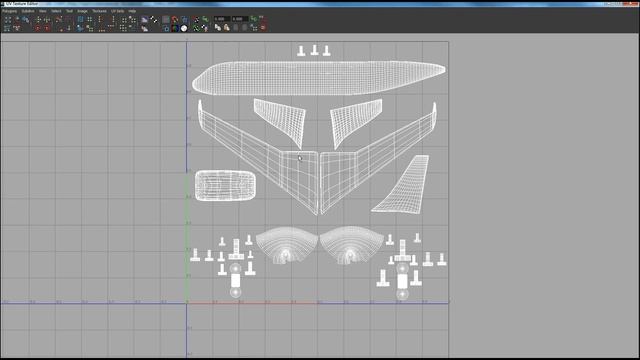Select the UV Lattice tool icon
640x360 pixels.
tap(7, 19)
